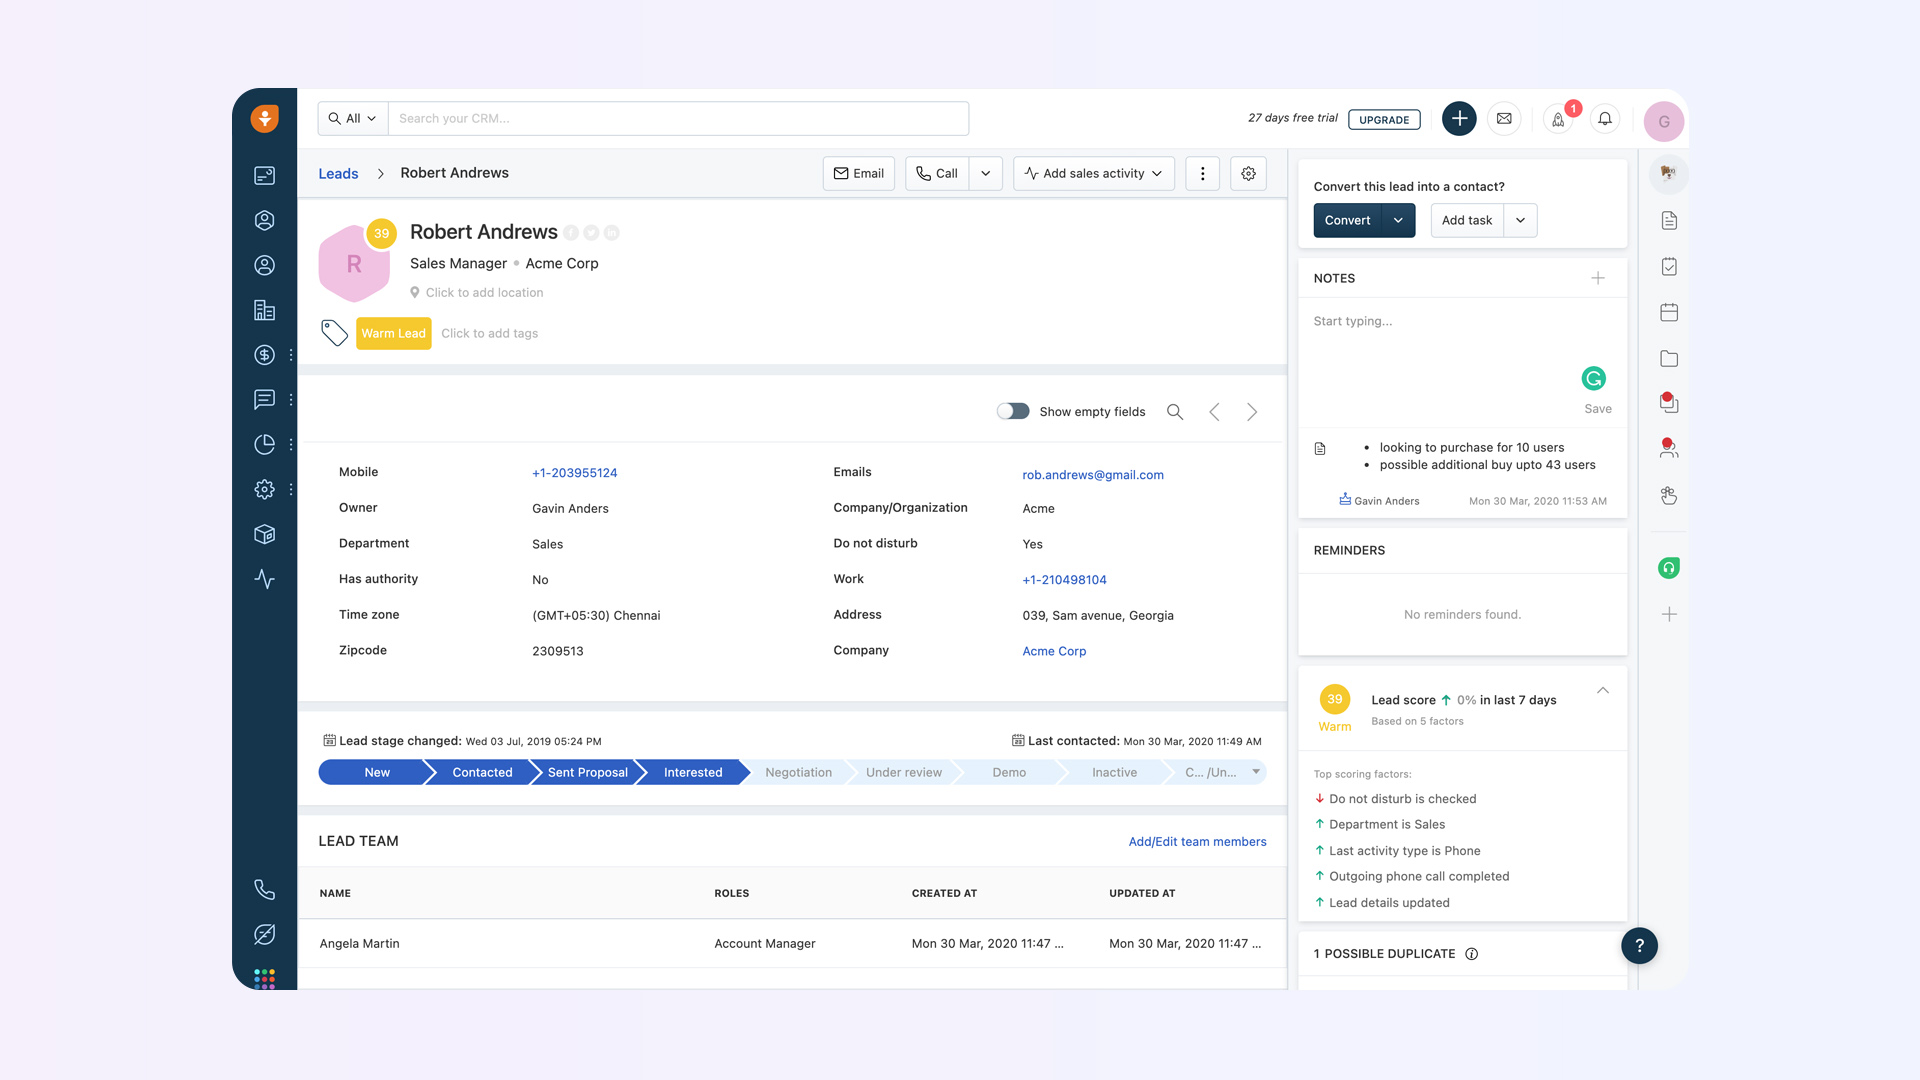
Task: Expand Convert options arrow
Action: point(1398,220)
